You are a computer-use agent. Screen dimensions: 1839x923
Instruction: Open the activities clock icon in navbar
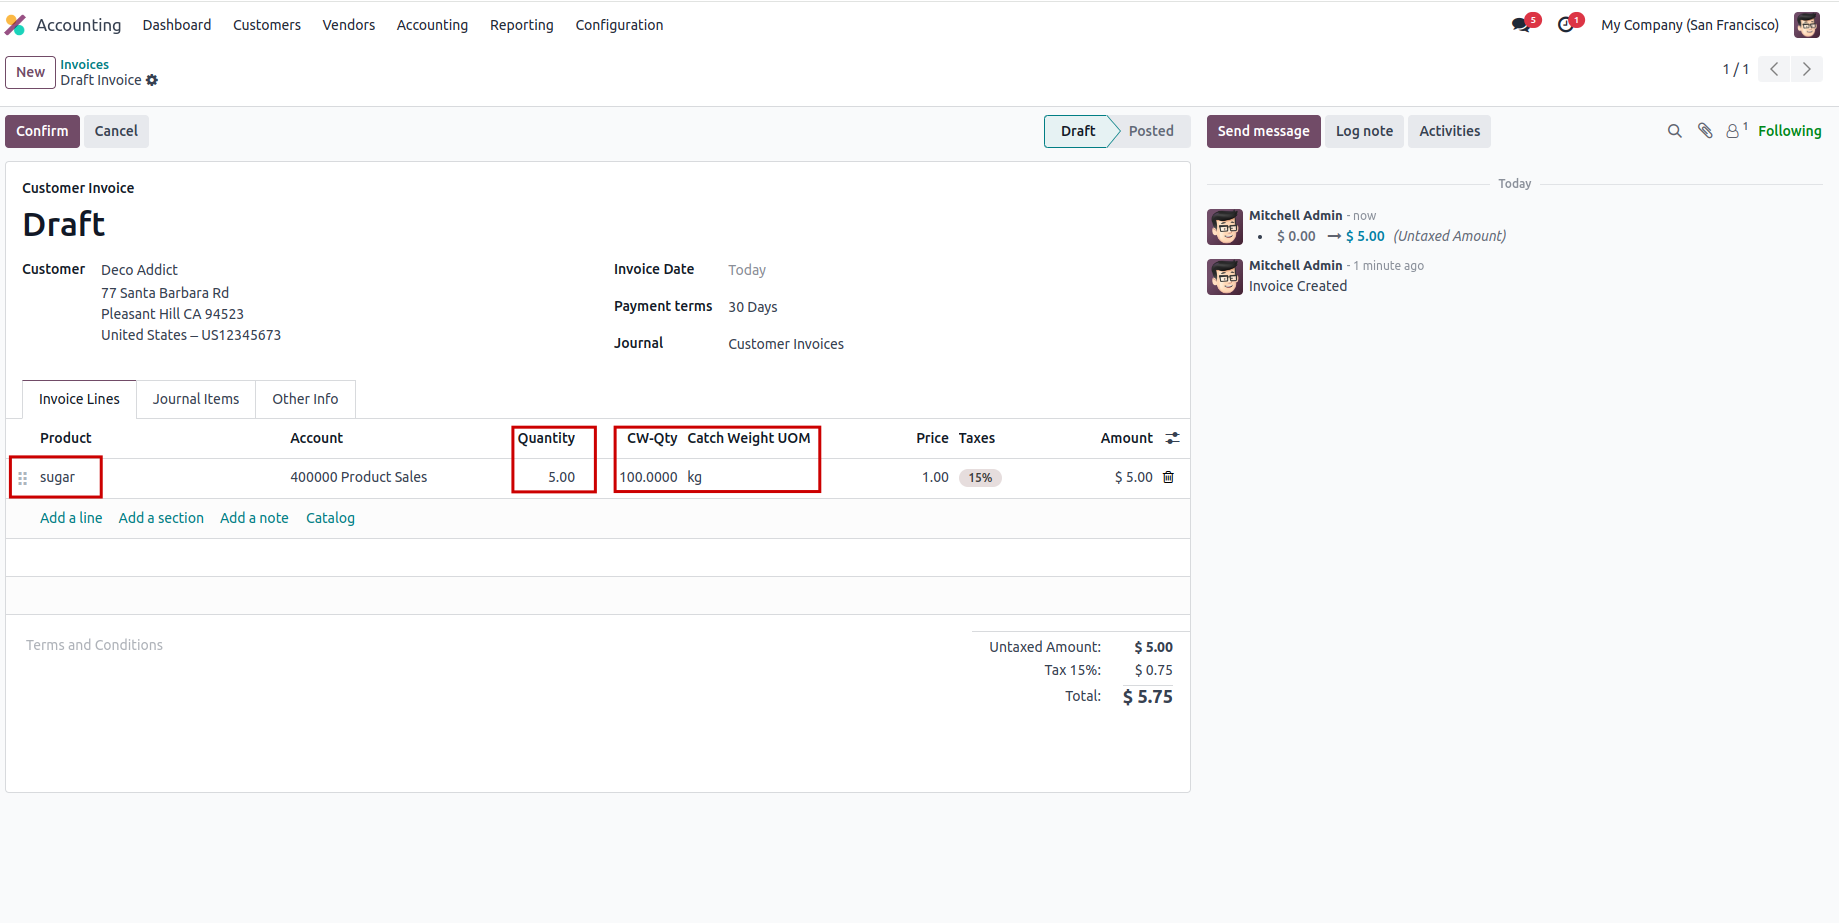tap(1566, 25)
